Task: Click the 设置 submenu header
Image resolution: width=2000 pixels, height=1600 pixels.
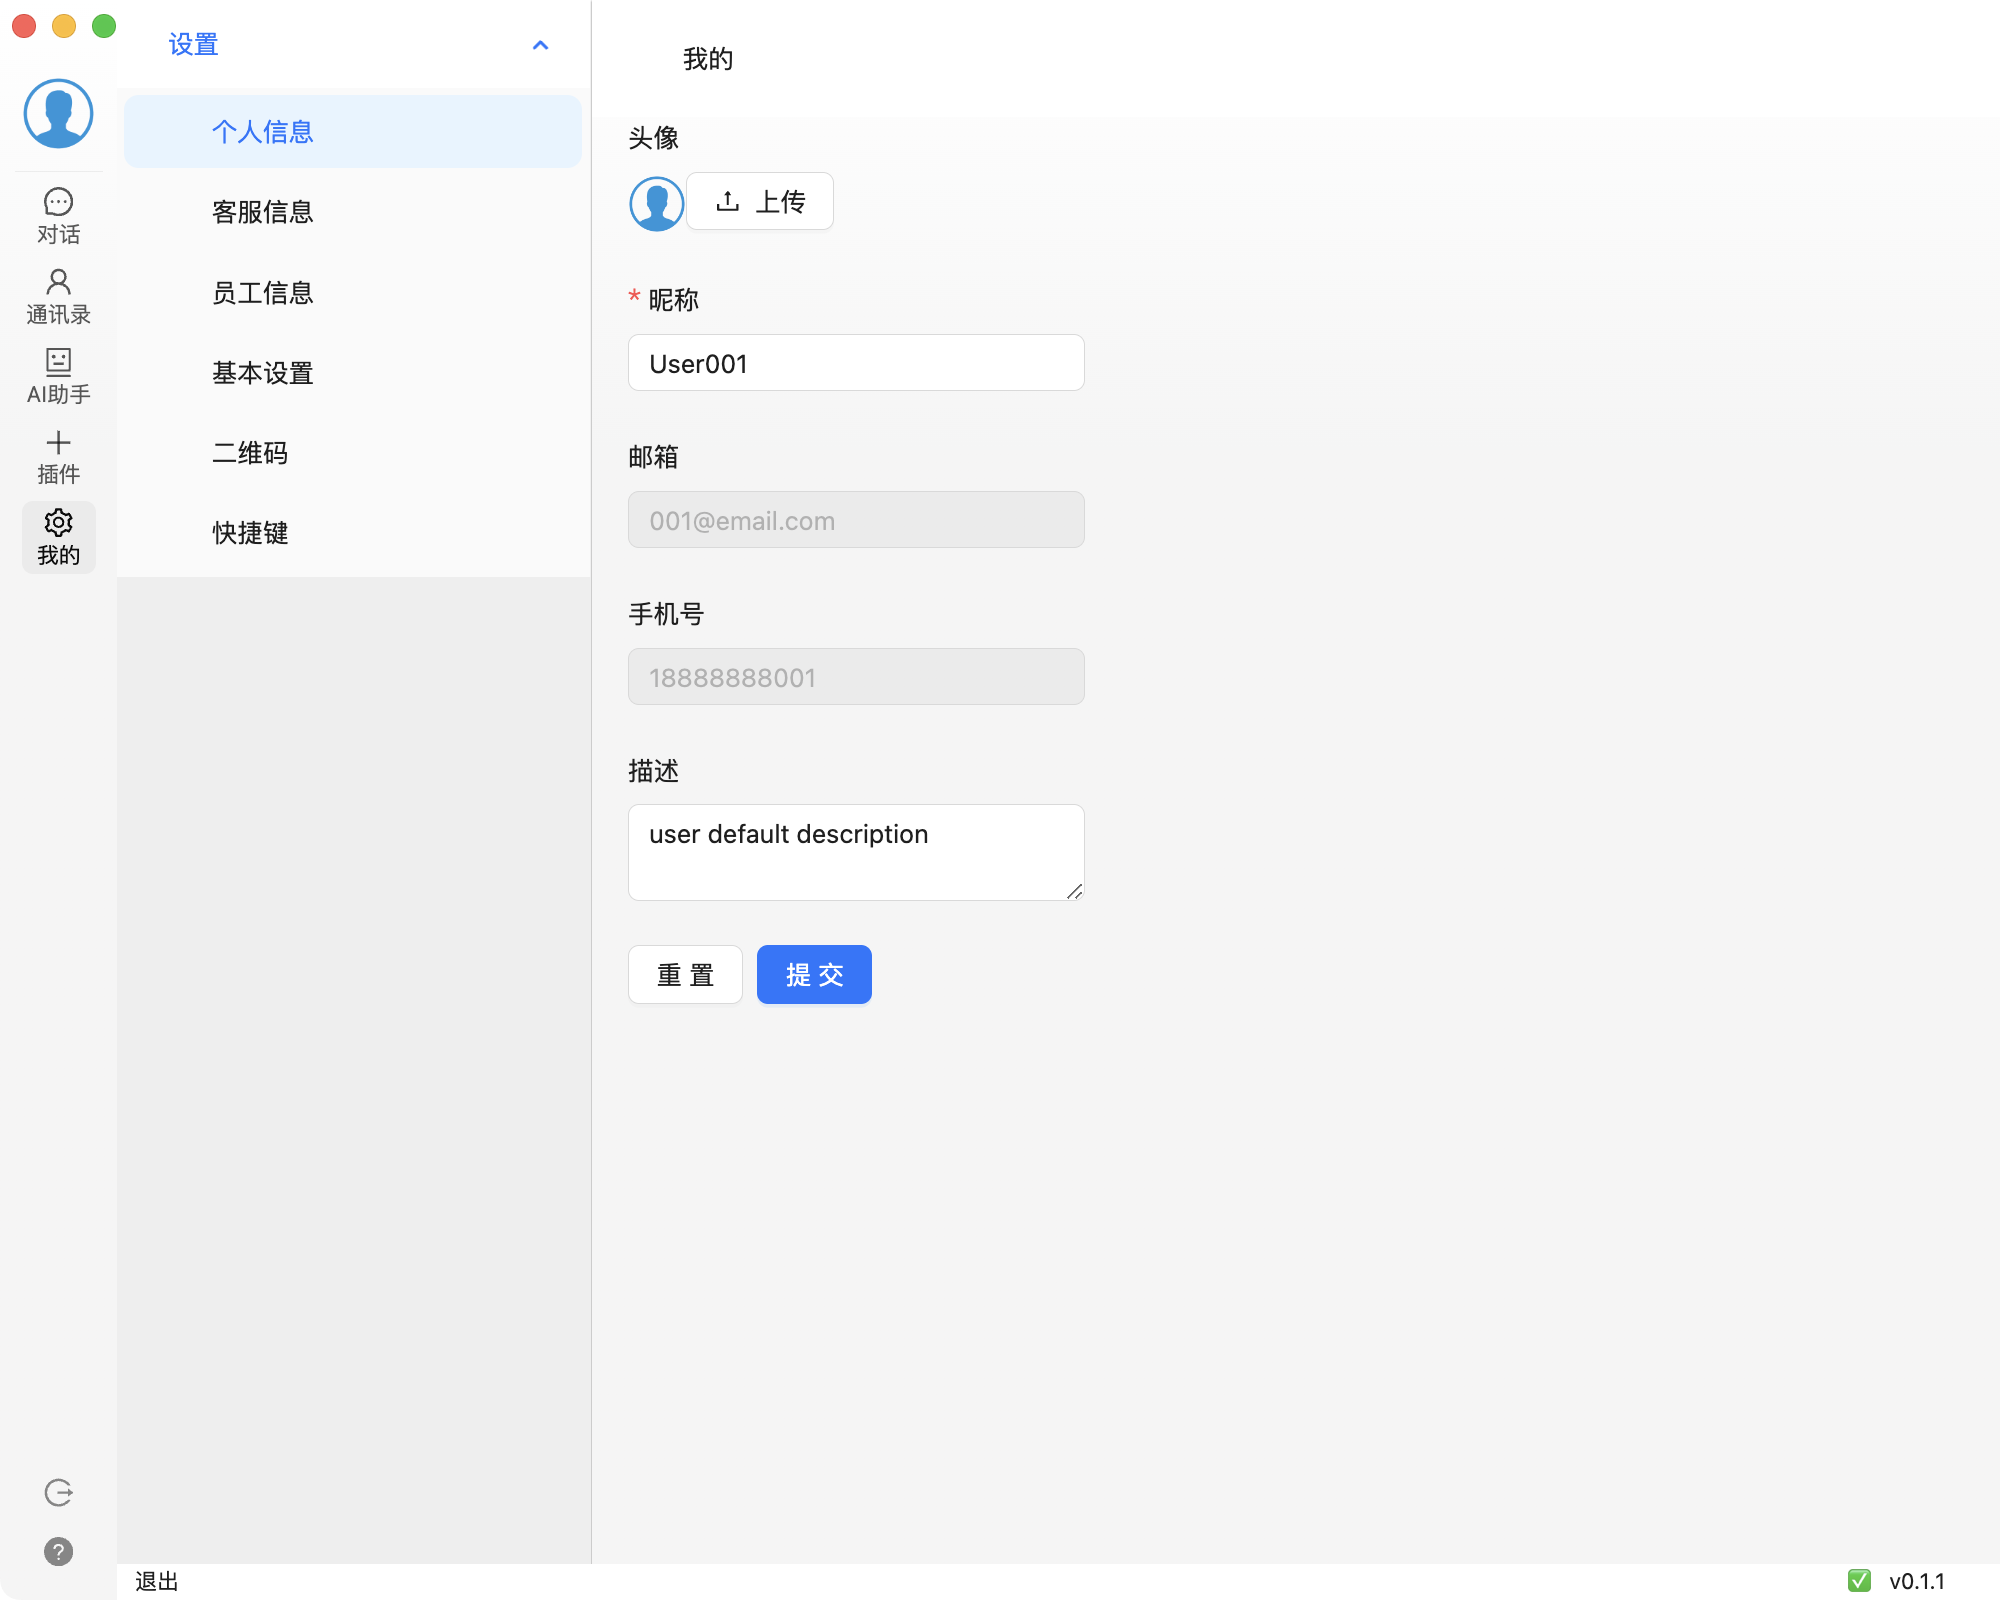Action: 193,45
